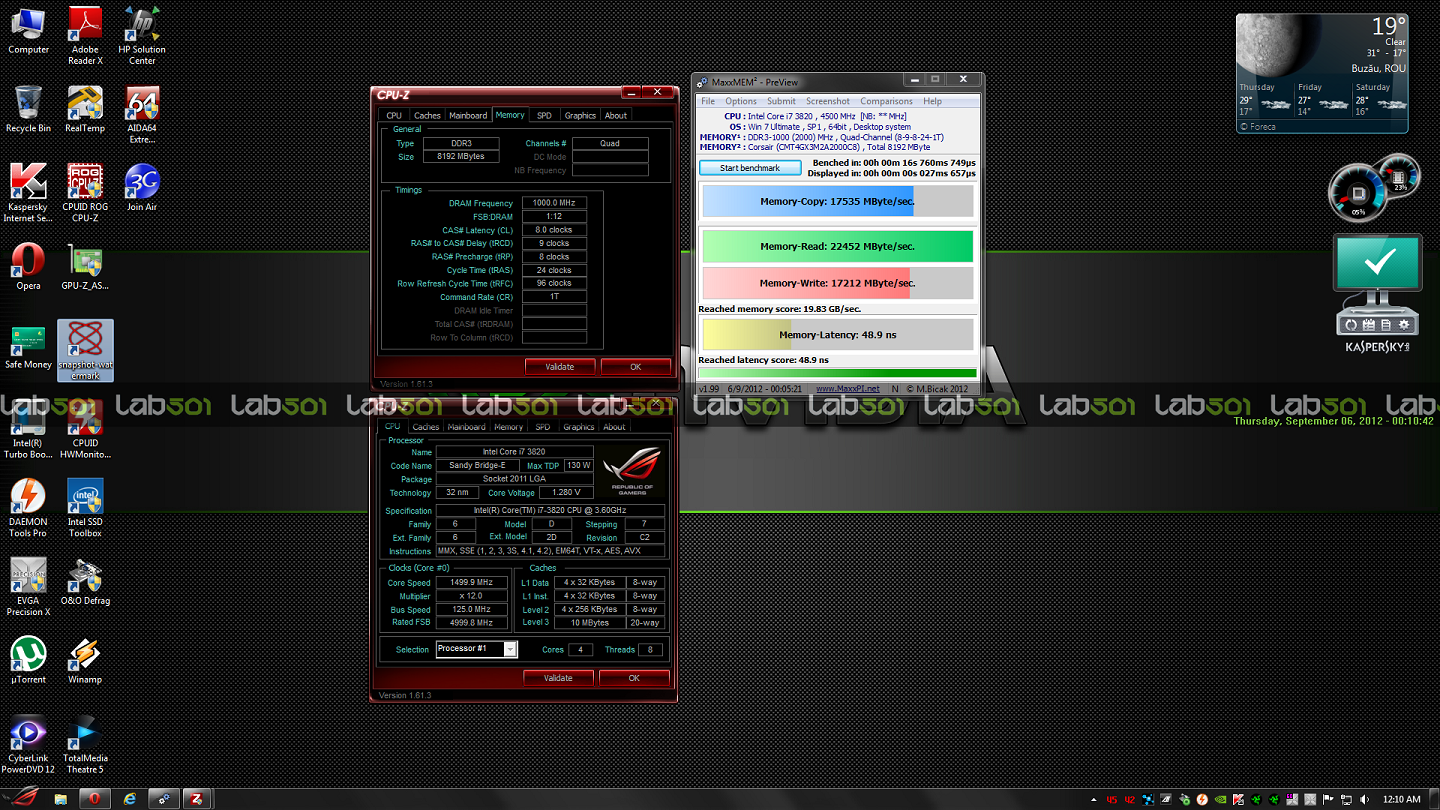Open Windows Explorer folder in taskbar
This screenshot has width=1440, height=810.
tap(60, 799)
